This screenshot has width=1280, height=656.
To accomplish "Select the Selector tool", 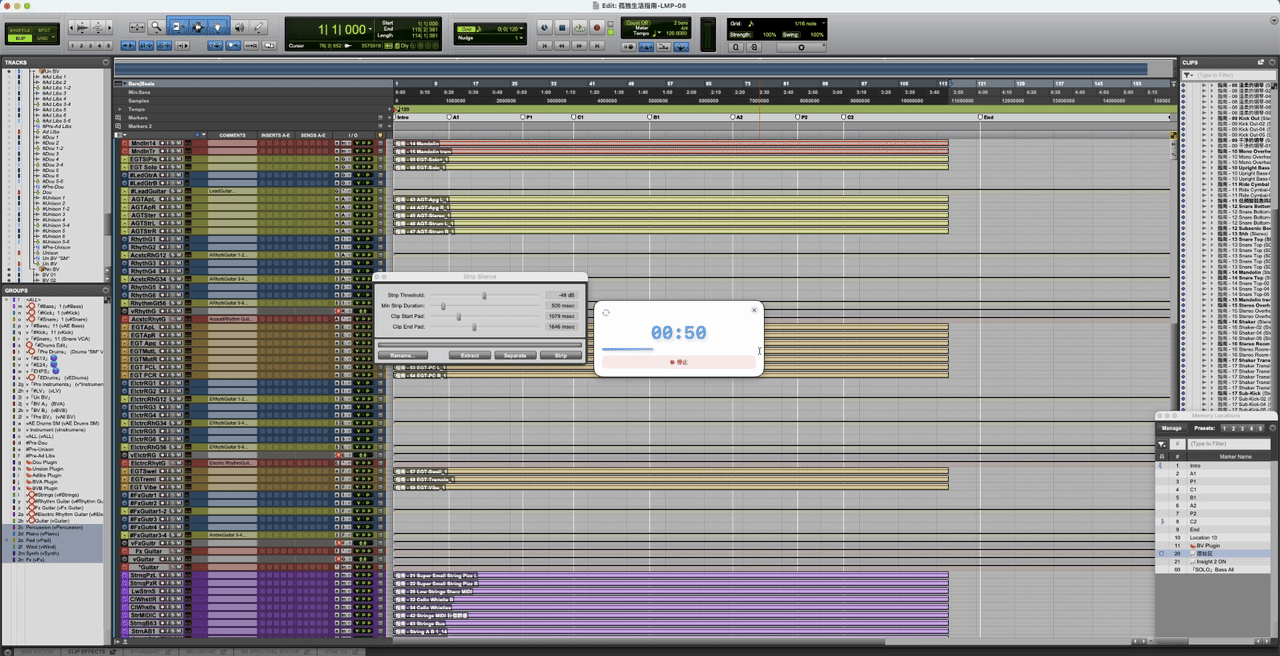I will (x=198, y=27).
